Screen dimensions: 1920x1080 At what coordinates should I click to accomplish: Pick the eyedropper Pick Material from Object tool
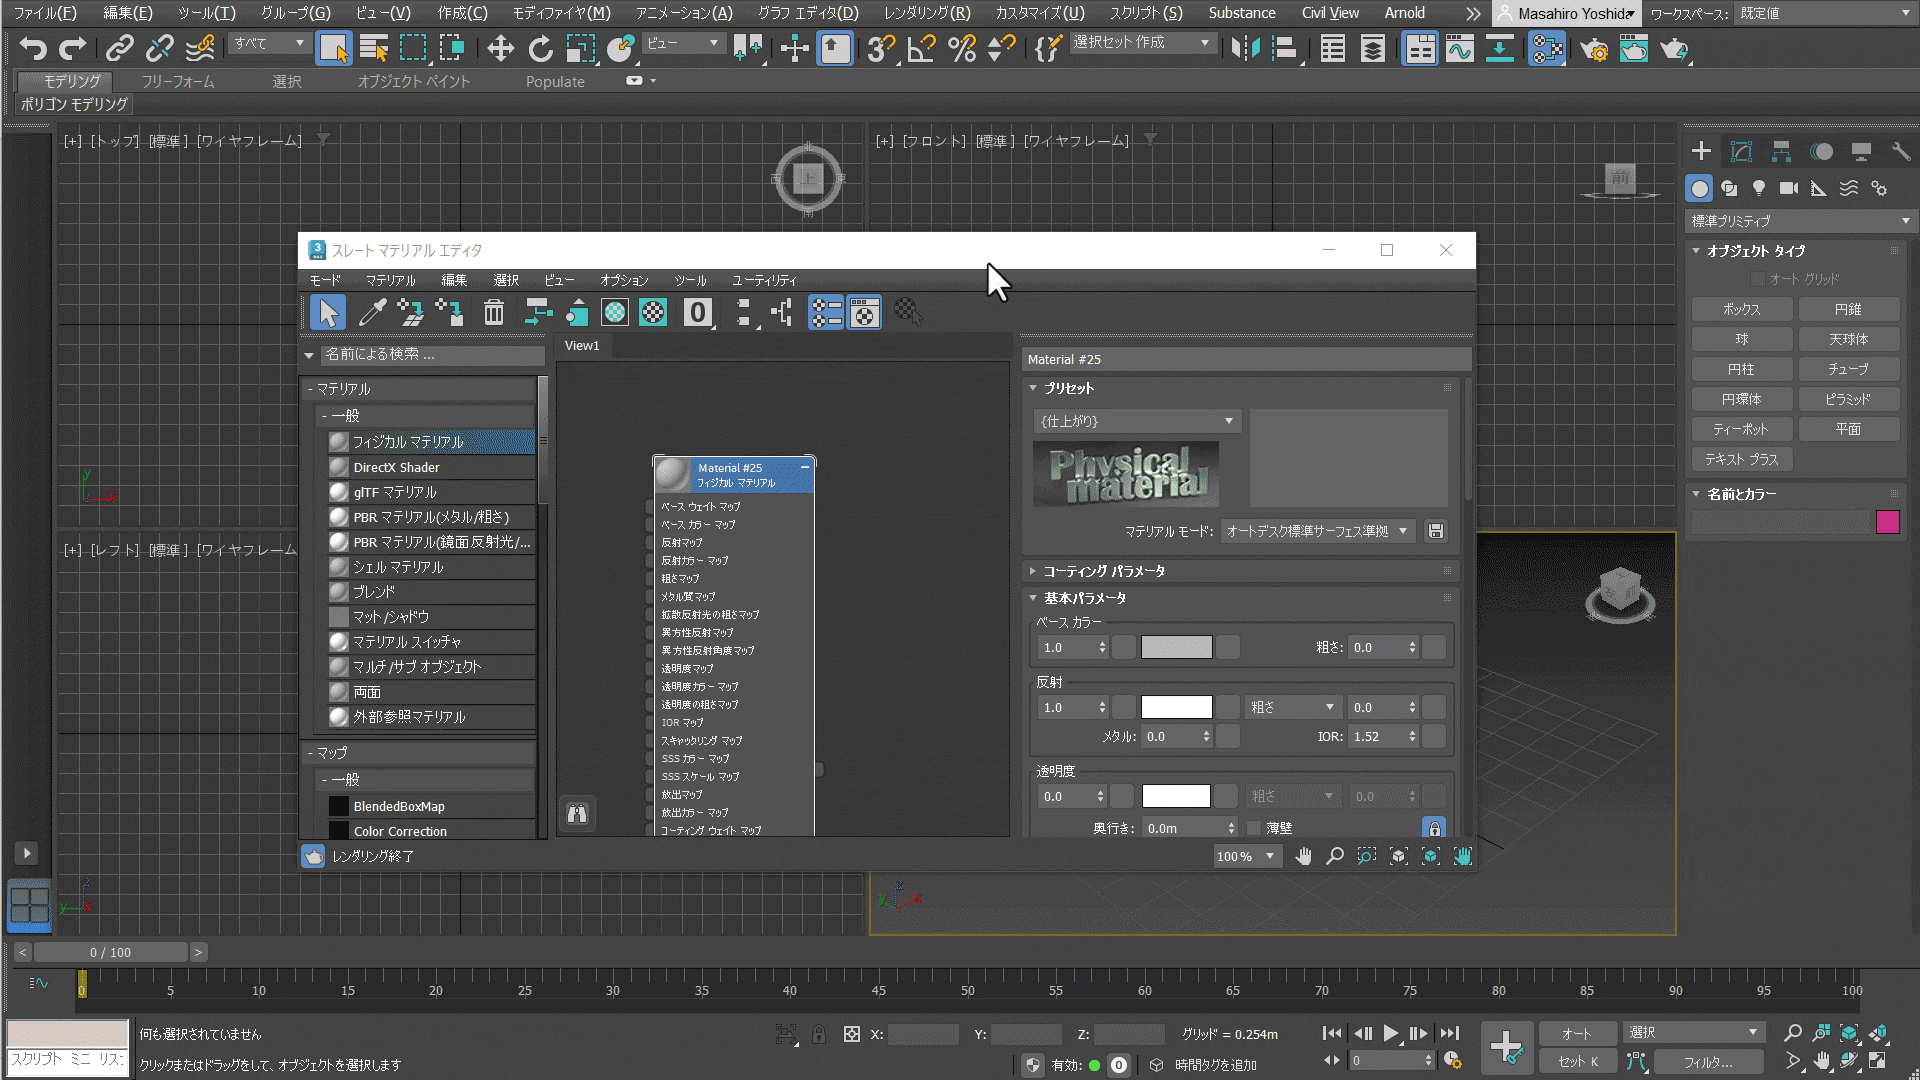pos(372,313)
